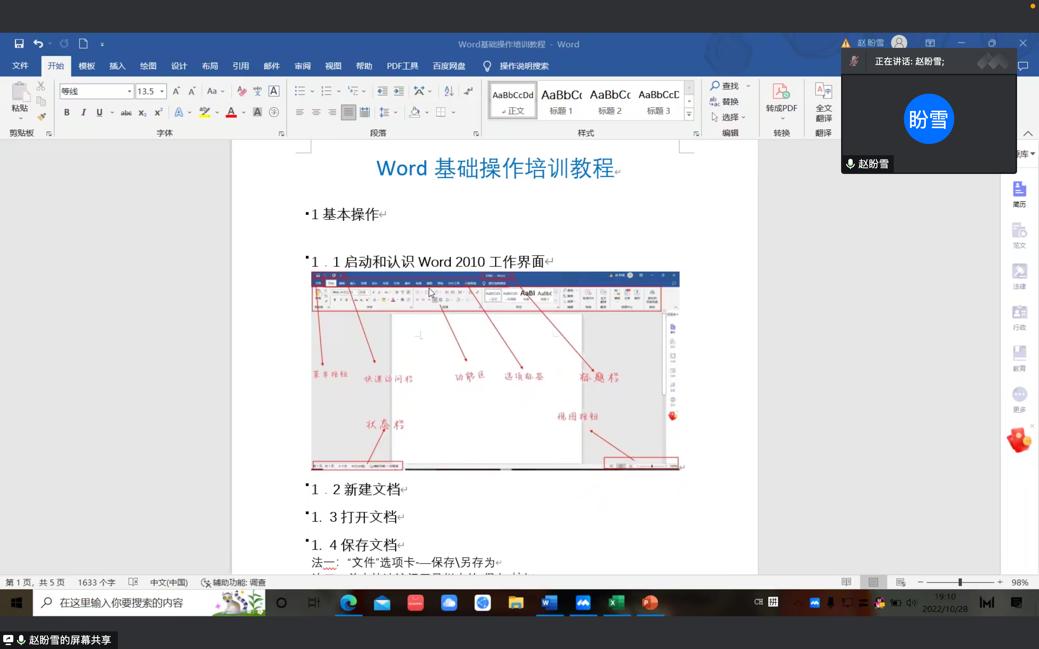Click the clear formatting eraser icon
The image size is (1039, 649).
coord(241,91)
